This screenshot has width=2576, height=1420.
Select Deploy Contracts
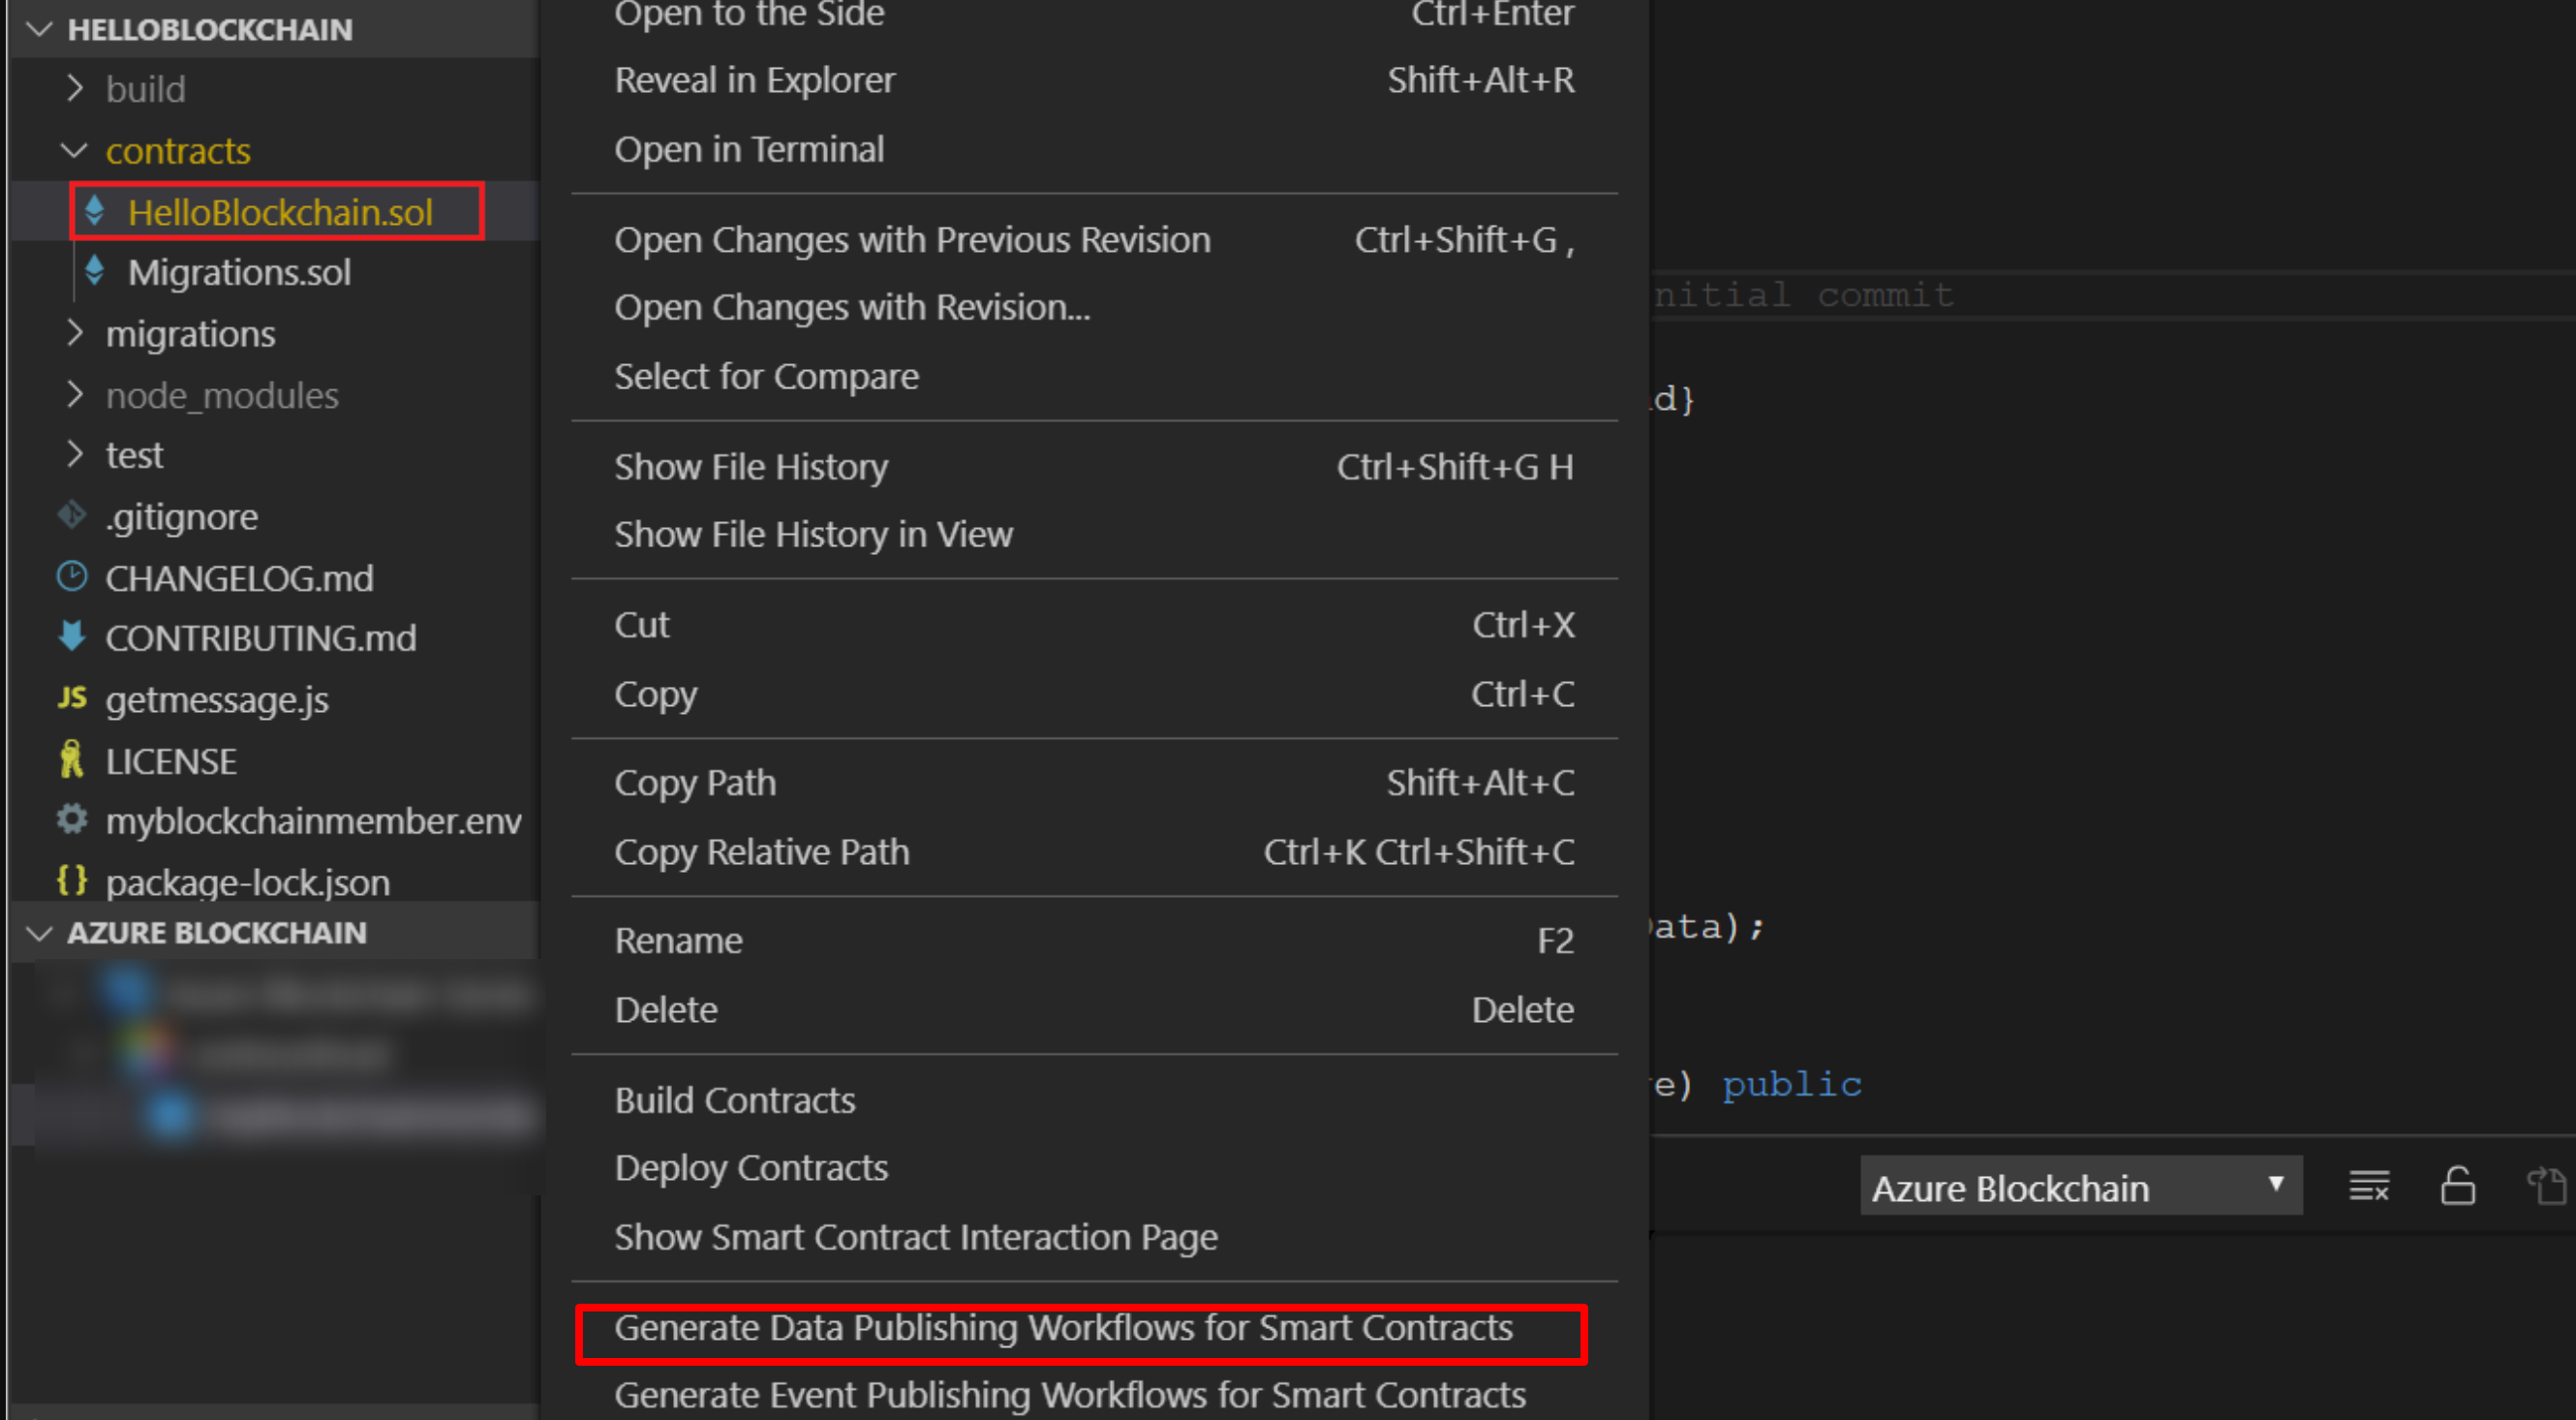(751, 1167)
